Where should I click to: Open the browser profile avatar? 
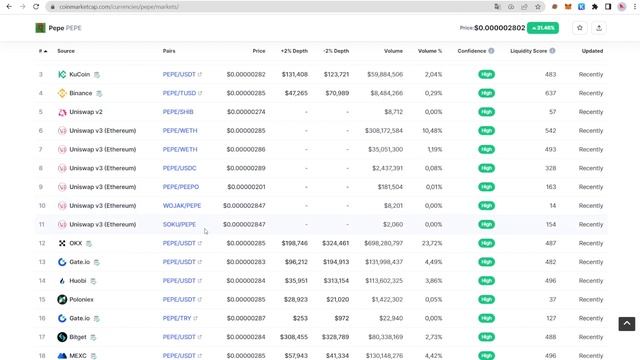pos(622,7)
